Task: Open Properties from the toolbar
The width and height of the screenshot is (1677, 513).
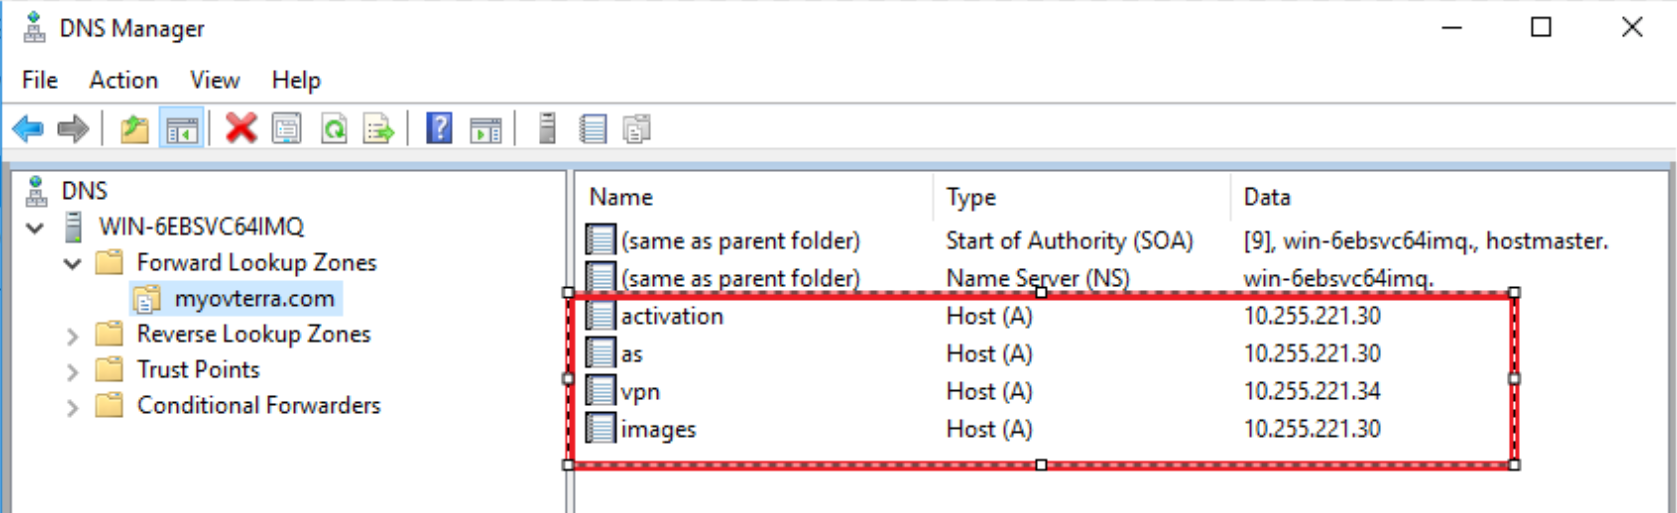Action: click(x=287, y=129)
